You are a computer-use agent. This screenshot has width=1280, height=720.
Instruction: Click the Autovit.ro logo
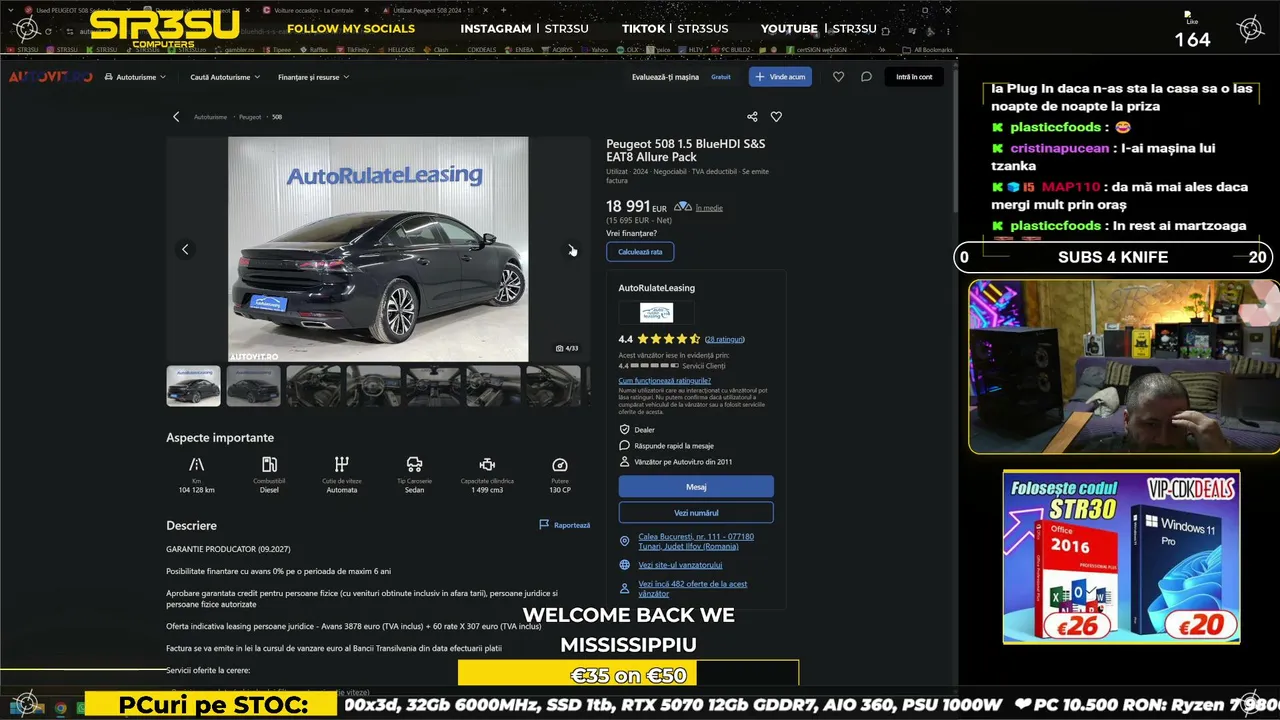[x=51, y=77]
